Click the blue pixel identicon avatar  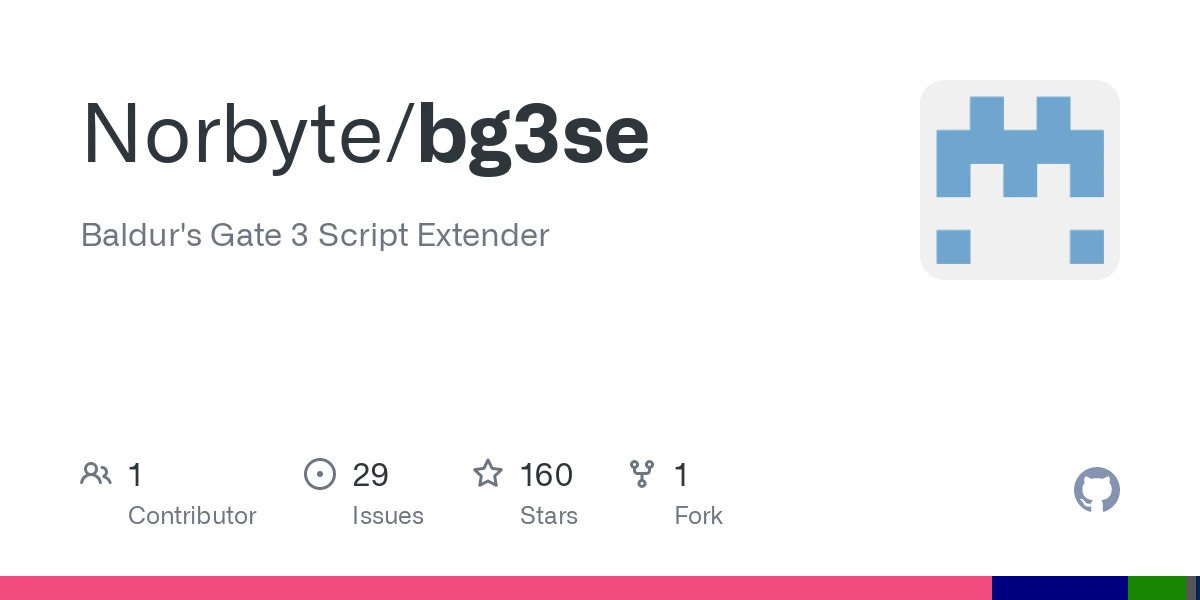[x=1020, y=180]
